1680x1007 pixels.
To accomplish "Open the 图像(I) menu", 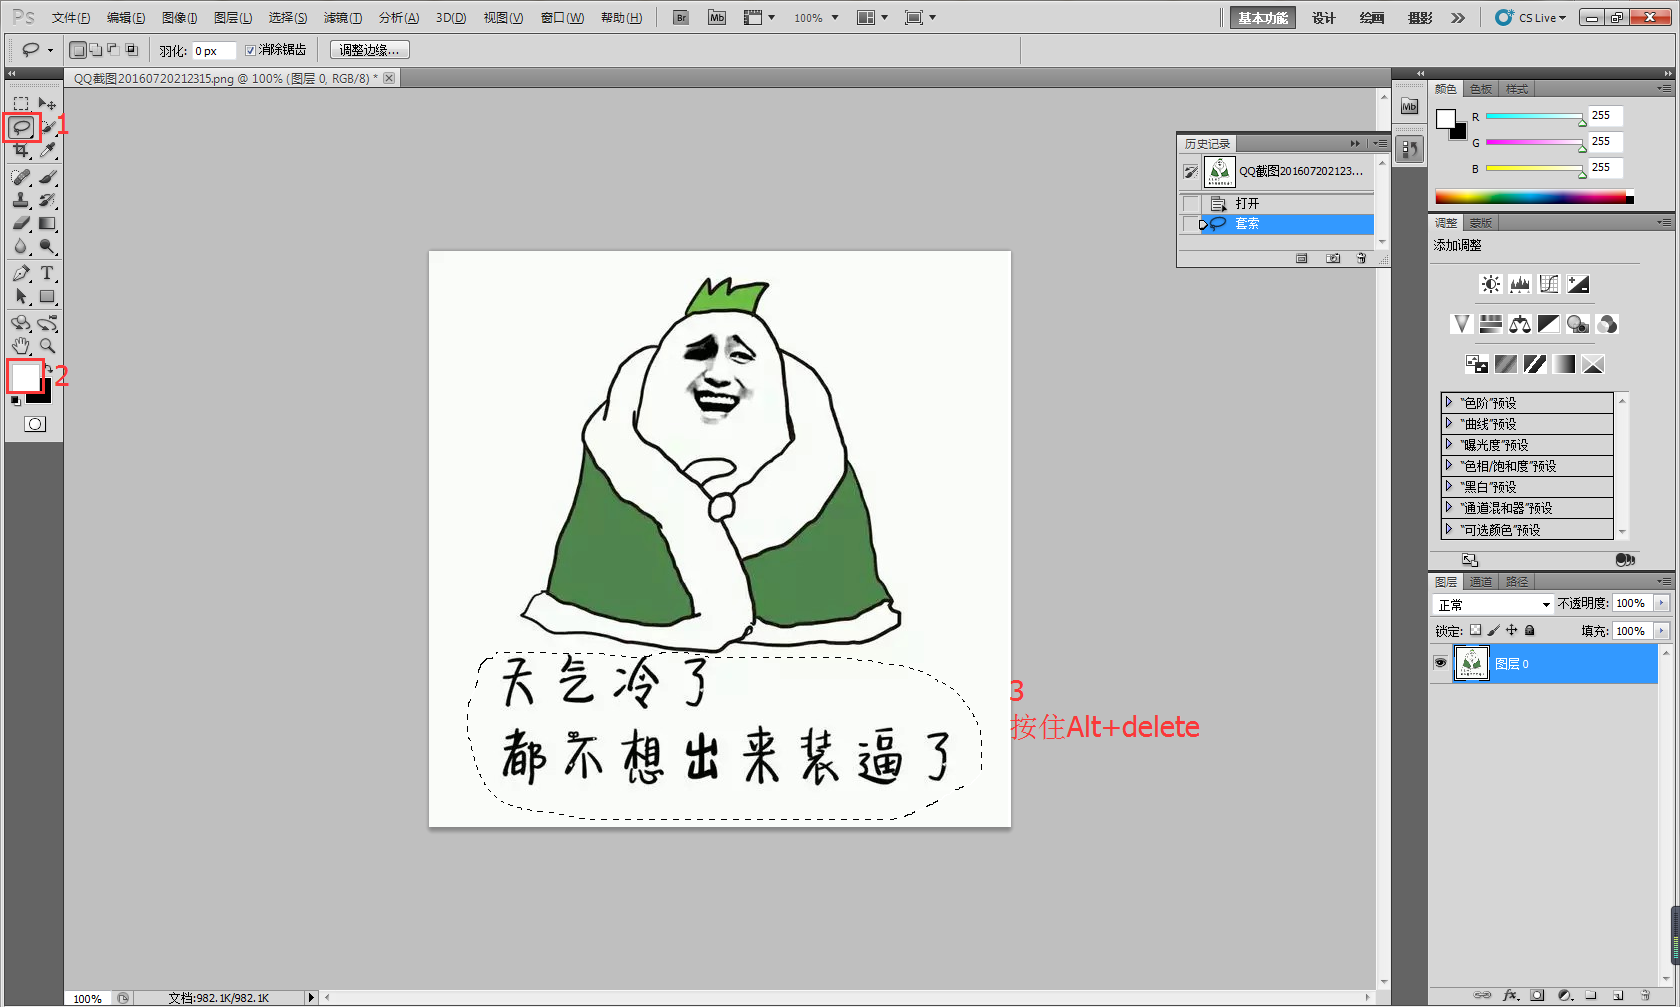I will [180, 18].
